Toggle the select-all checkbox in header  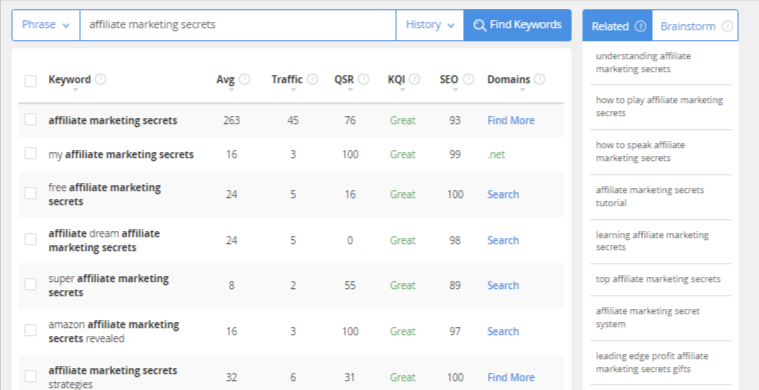[30, 80]
